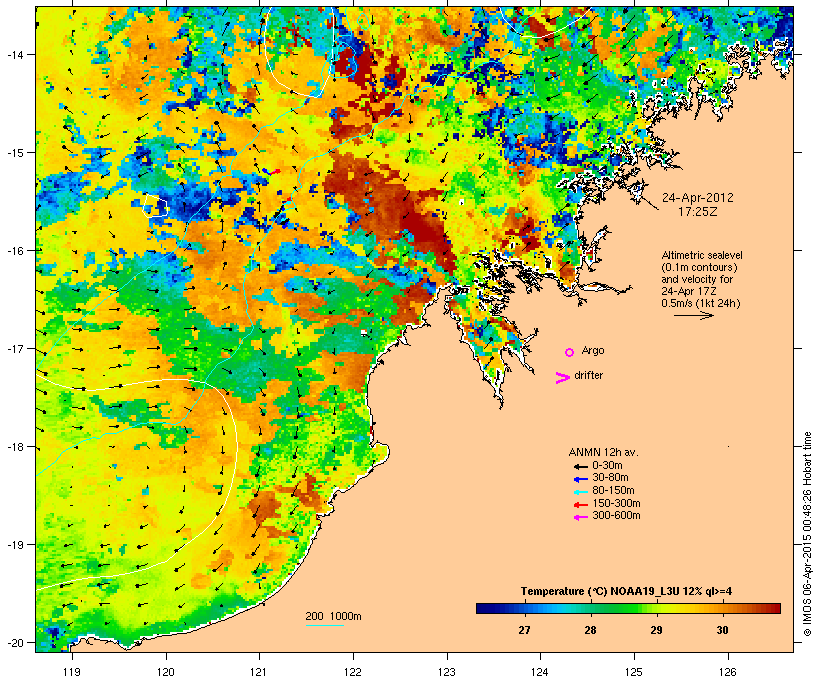
Task: Click the red 150-300m arrow in legend
Action: (581, 505)
